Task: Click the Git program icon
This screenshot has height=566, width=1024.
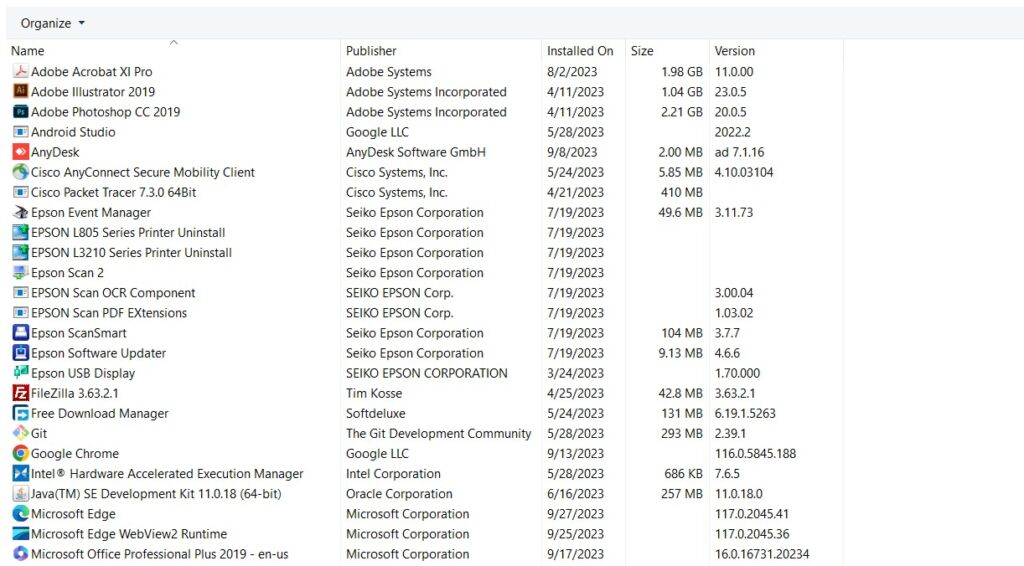Action: point(21,433)
